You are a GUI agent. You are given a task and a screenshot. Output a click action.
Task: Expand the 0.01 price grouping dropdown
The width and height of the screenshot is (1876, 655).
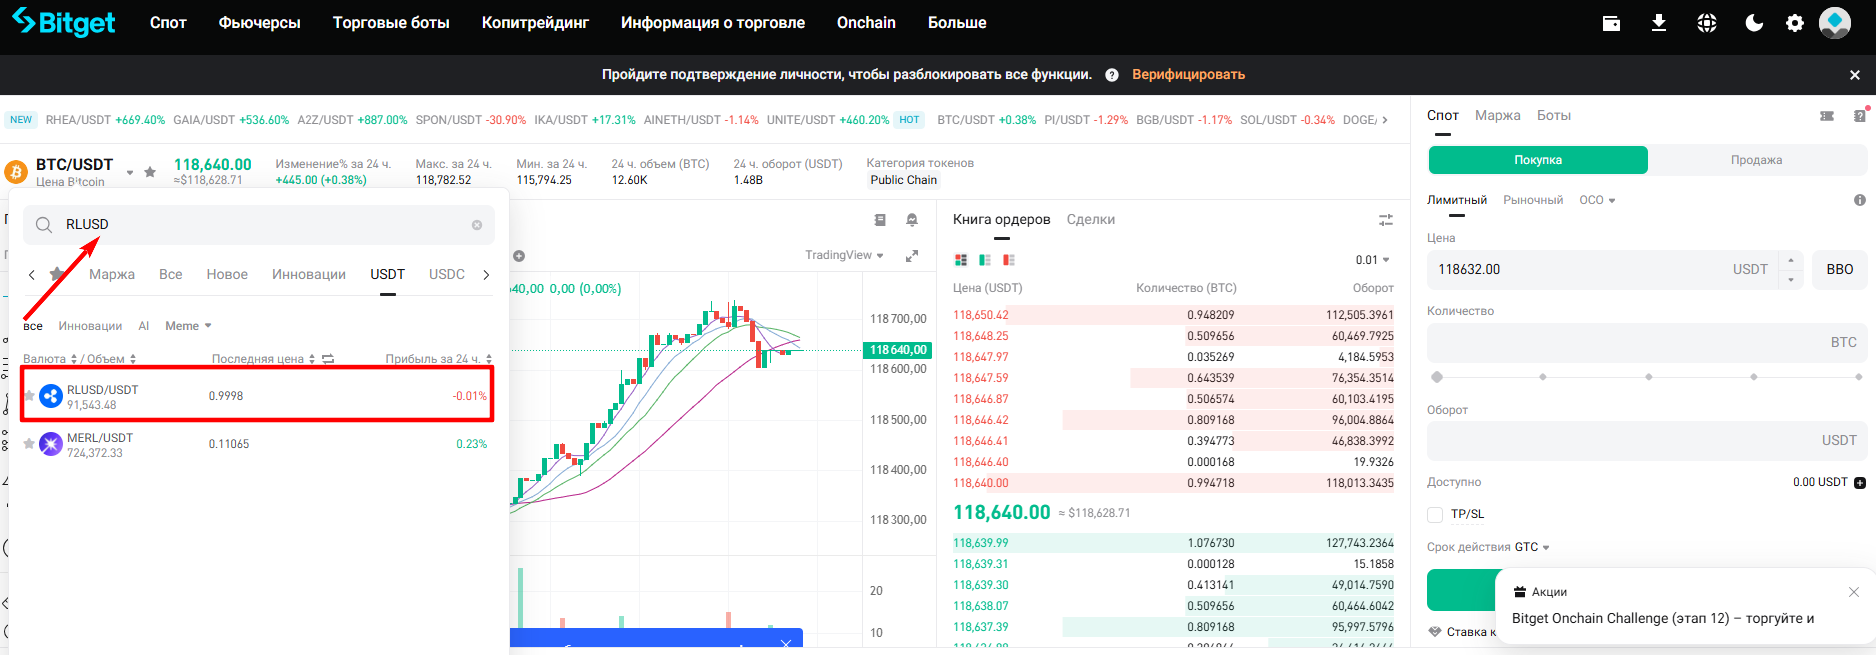(1373, 260)
